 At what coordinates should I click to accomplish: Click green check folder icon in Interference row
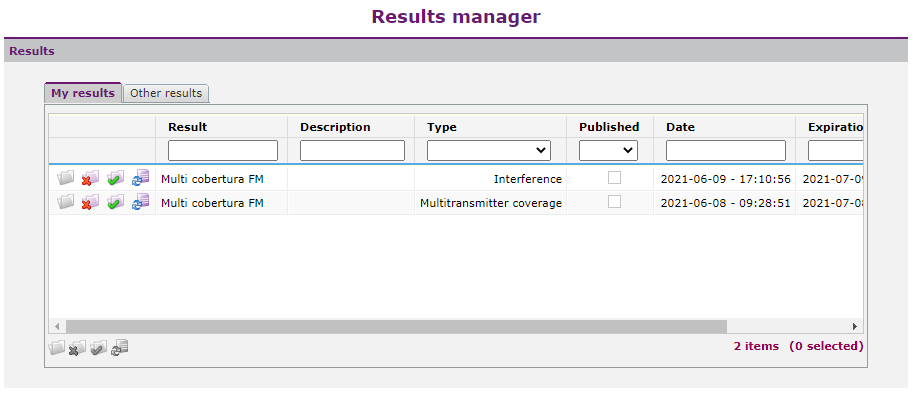(x=115, y=178)
